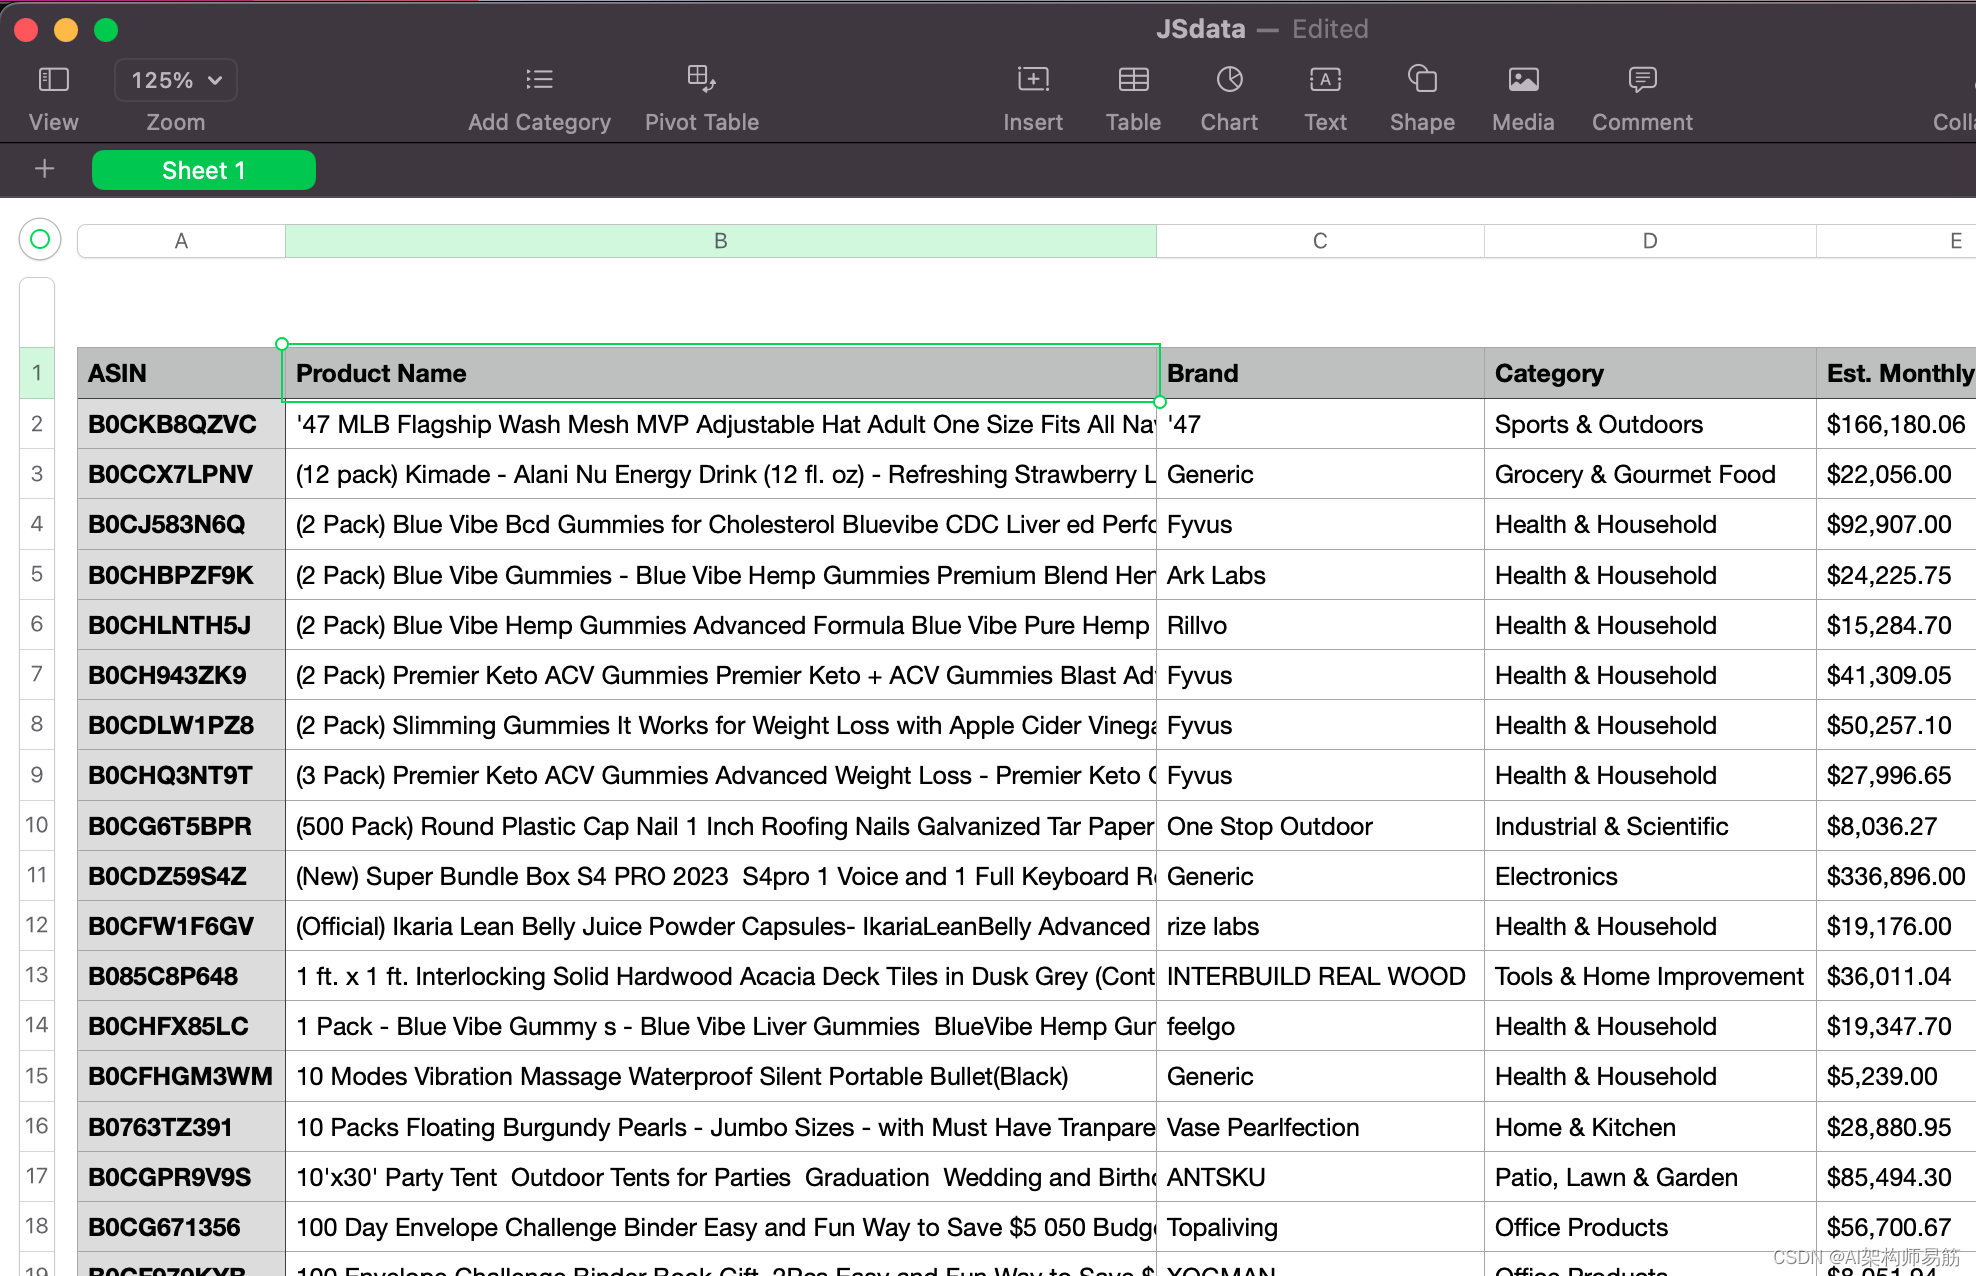Select the 10 Modes Vibration Massage cell

pos(720,1076)
